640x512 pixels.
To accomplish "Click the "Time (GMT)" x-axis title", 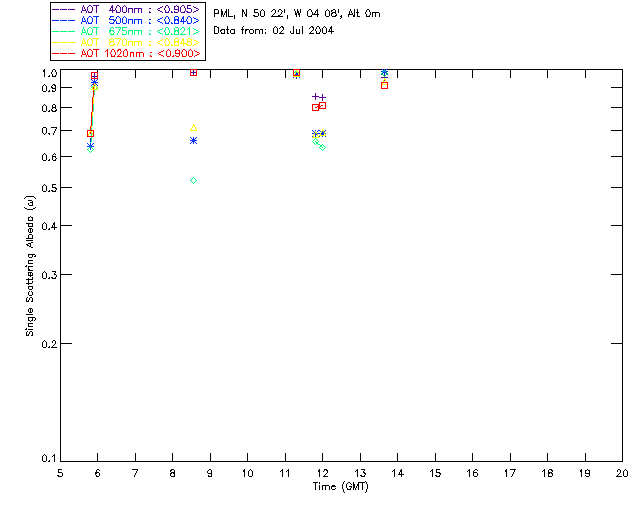I will click(341, 486).
